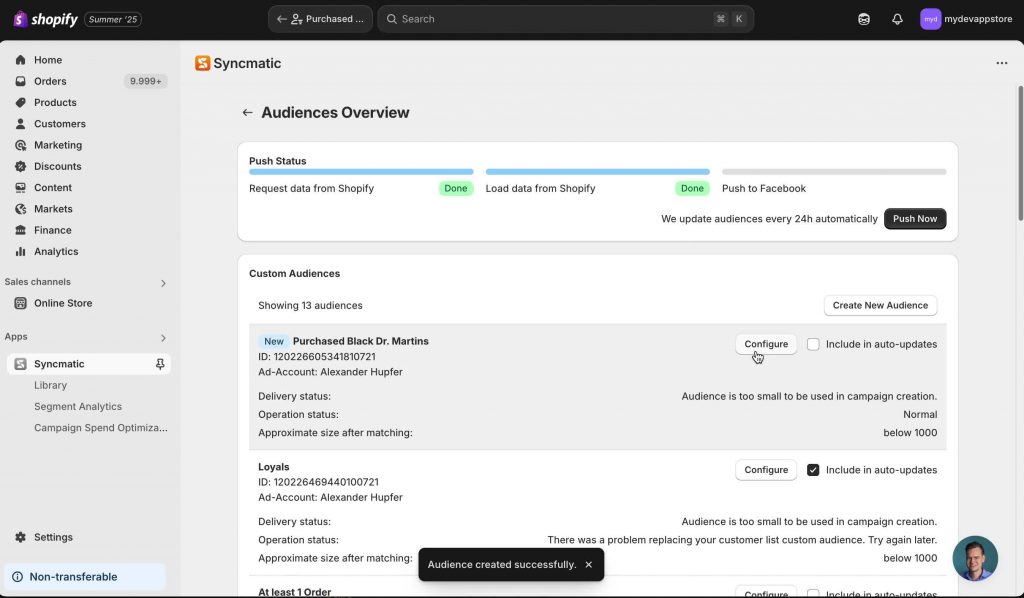1024x598 pixels.
Task: Click the top search input field
Action: (x=566, y=19)
